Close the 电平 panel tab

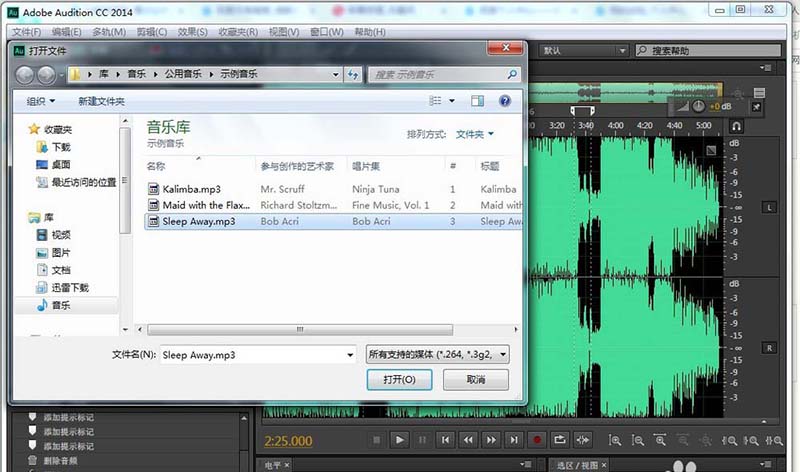[287, 465]
